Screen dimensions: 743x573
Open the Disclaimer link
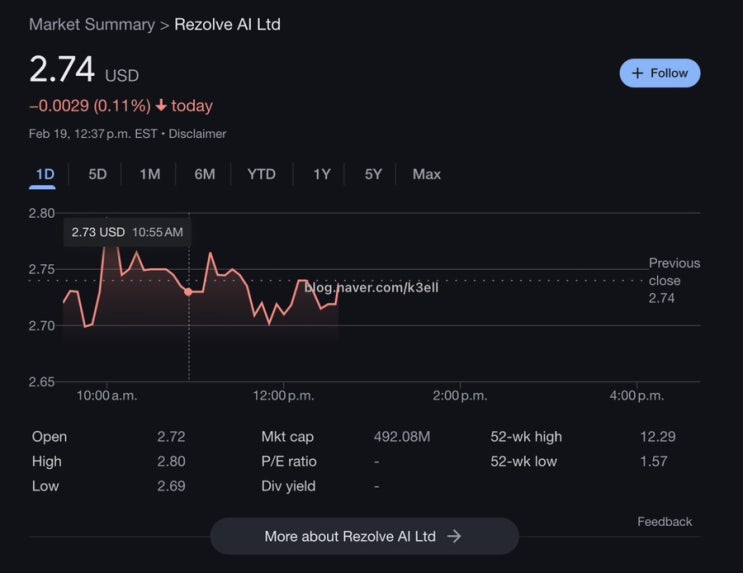[x=197, y=134]
